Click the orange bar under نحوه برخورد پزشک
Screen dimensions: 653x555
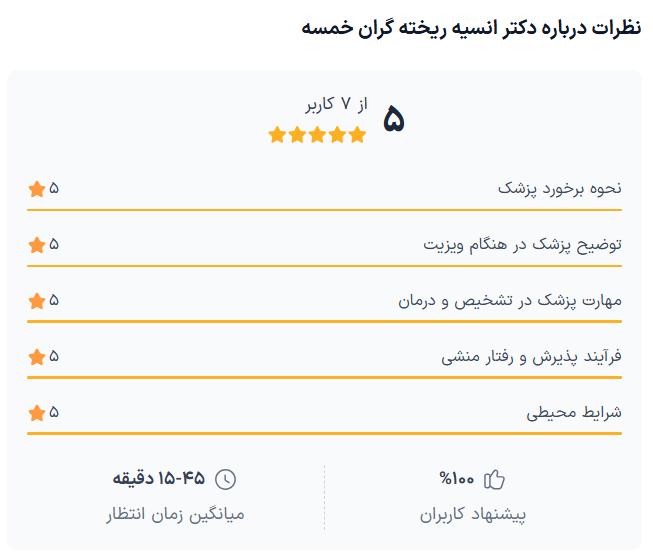click(325, 210)
